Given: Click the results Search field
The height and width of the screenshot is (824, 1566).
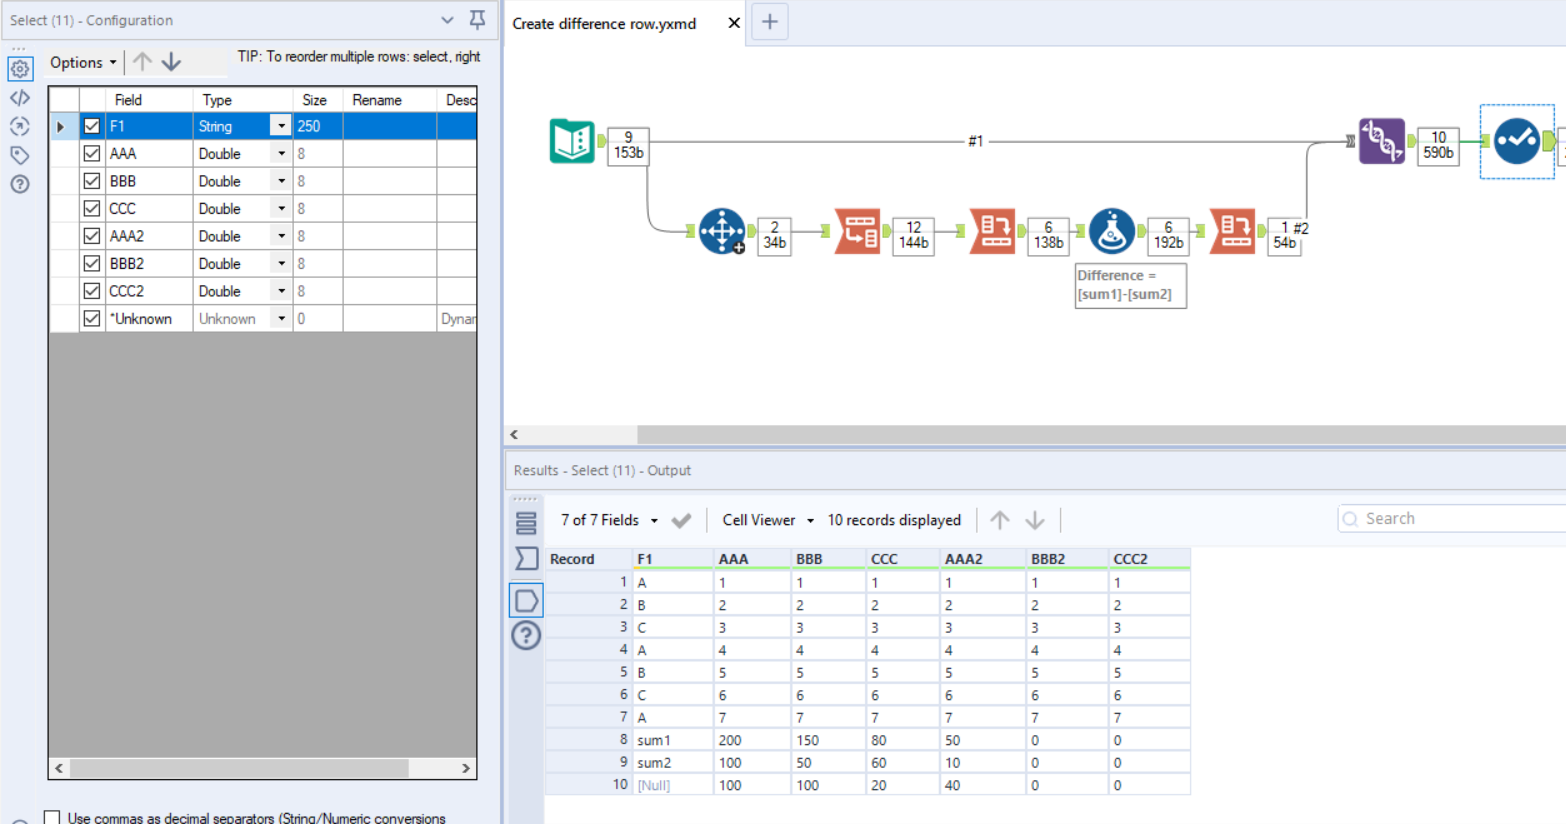Looking at the screenshot, I should click(x=1450, y=518).
